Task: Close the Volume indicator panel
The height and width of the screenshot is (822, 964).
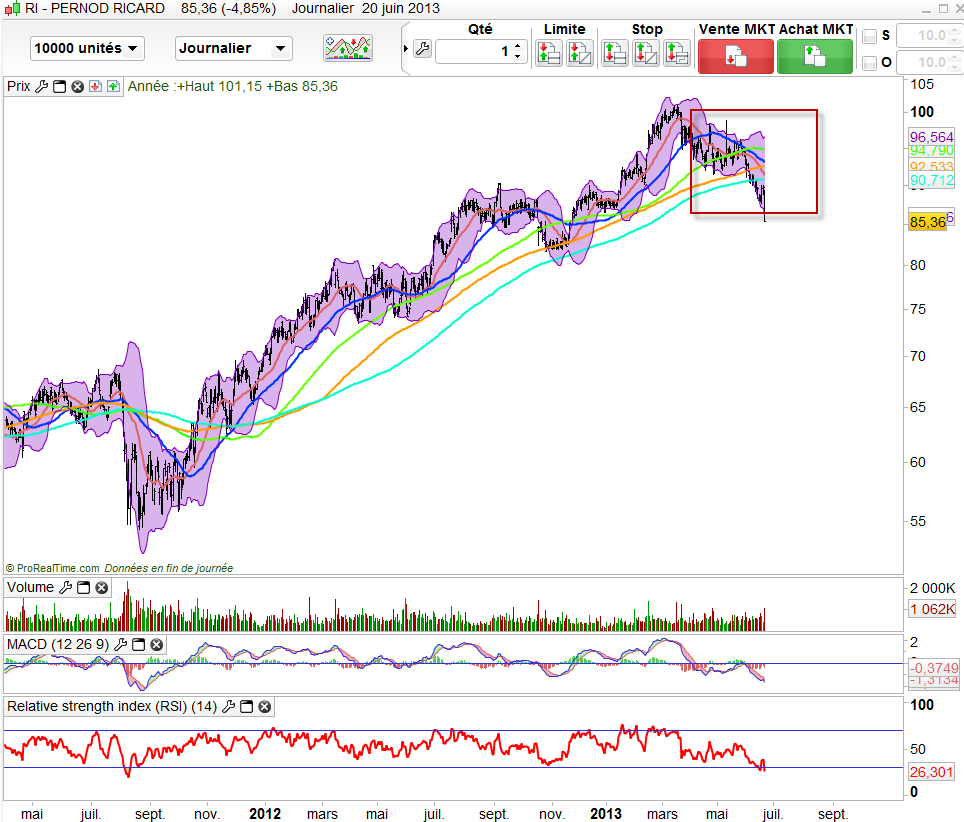Action: 101,588
